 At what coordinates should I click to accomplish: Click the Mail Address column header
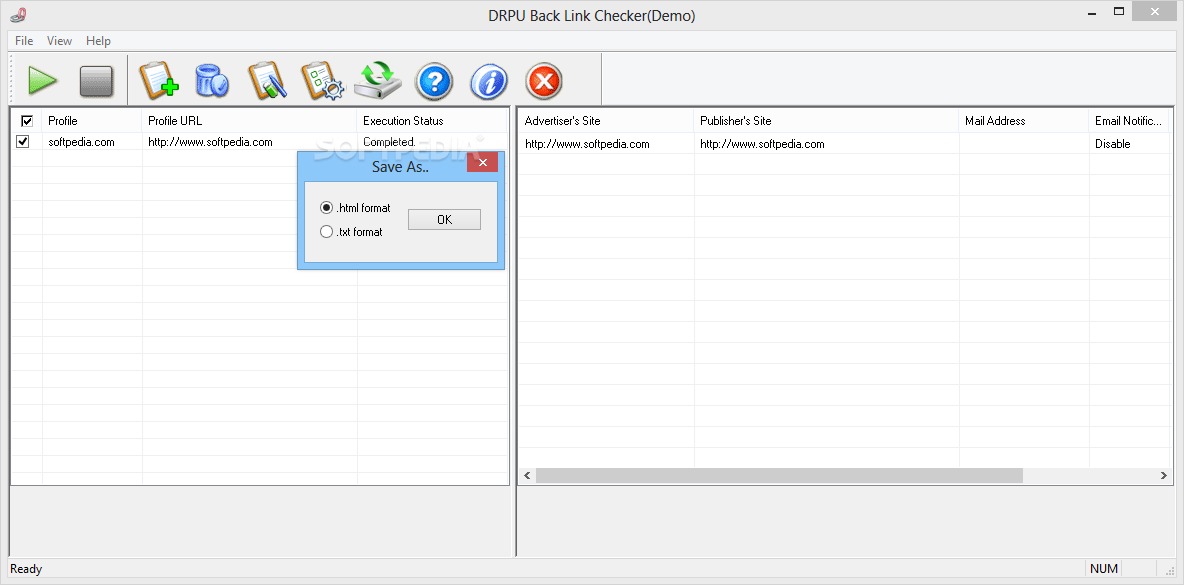(1024, 121)
